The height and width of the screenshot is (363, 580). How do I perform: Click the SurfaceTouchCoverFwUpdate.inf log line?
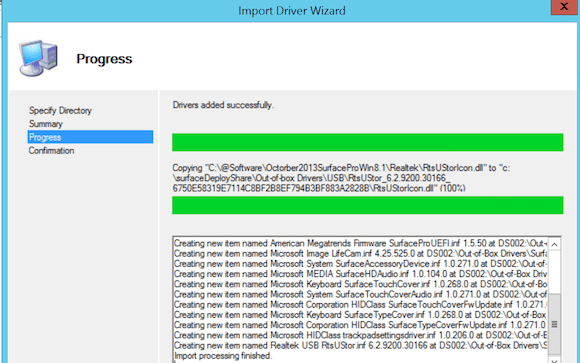coord(361,305)
